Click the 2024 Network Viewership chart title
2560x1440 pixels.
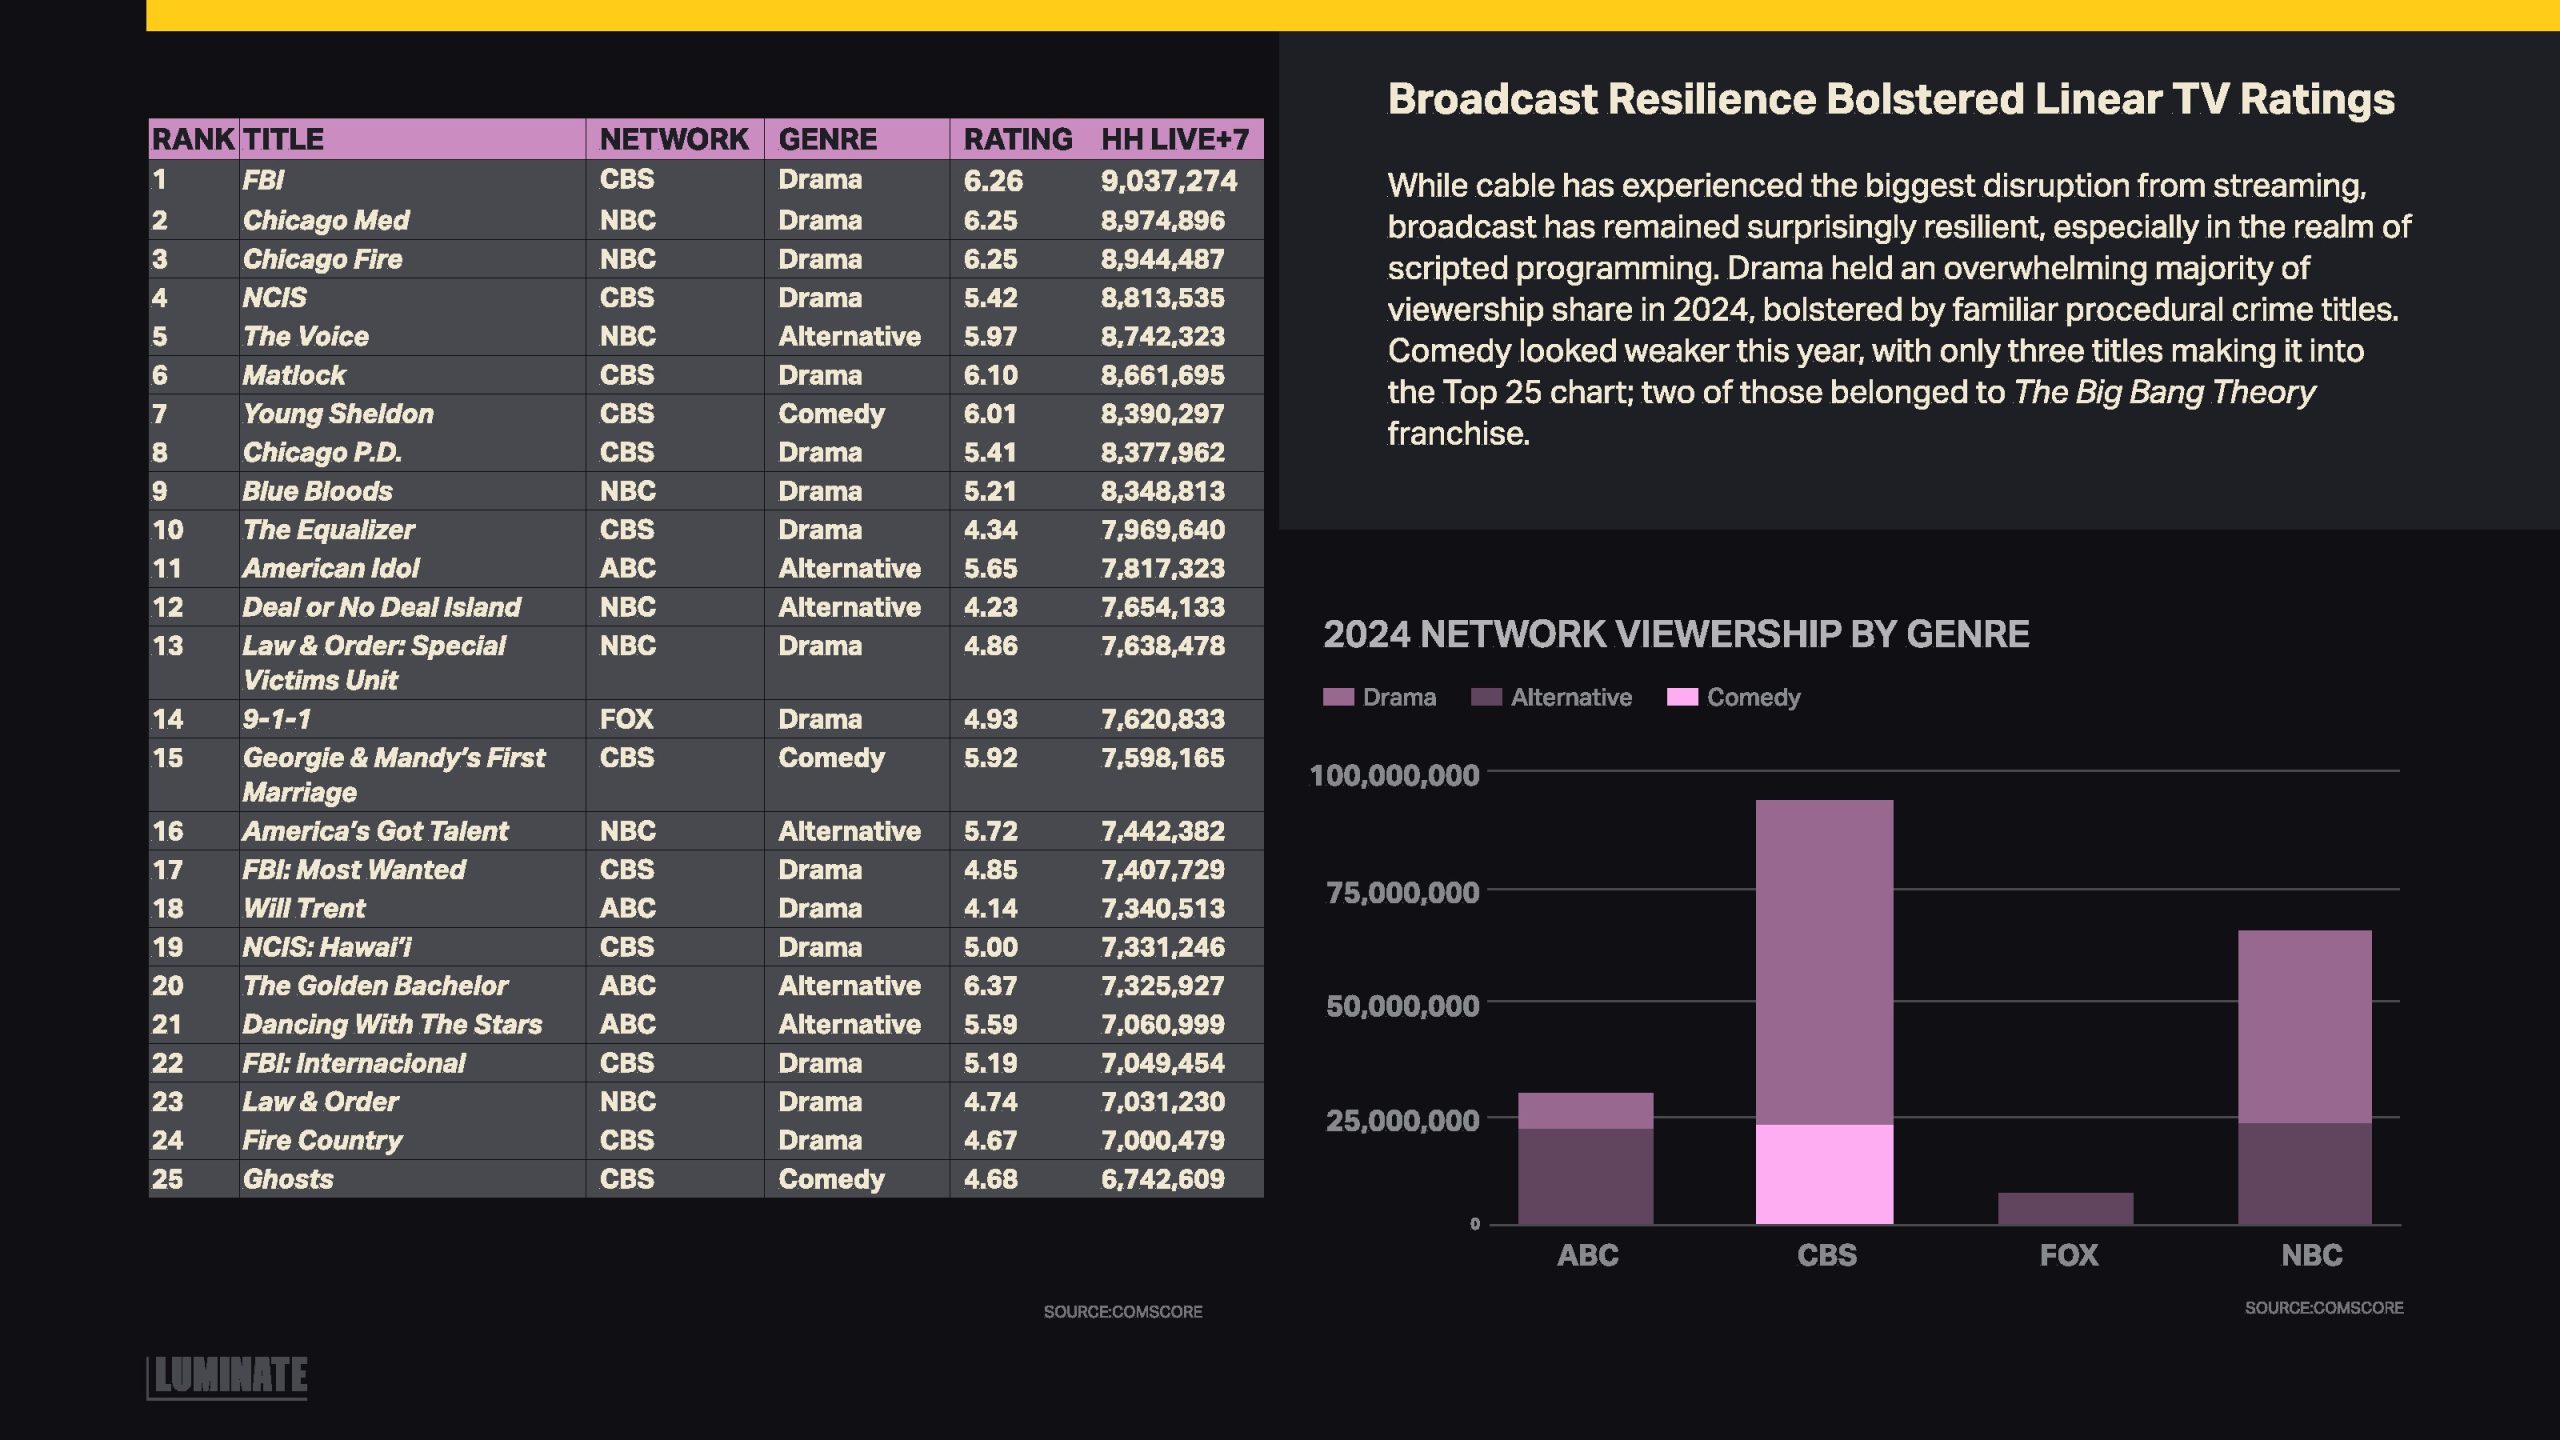point(1676,634)
